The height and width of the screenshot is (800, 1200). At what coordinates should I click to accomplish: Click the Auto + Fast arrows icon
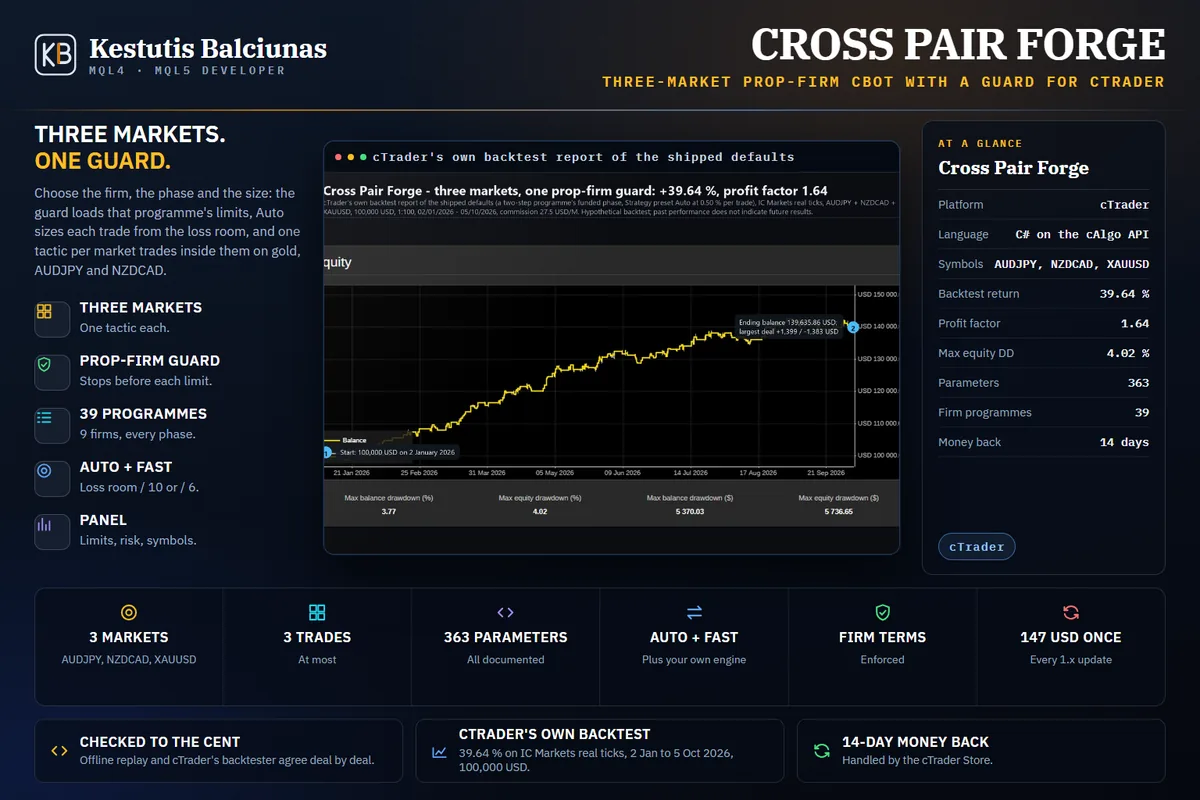click(694, 612)
